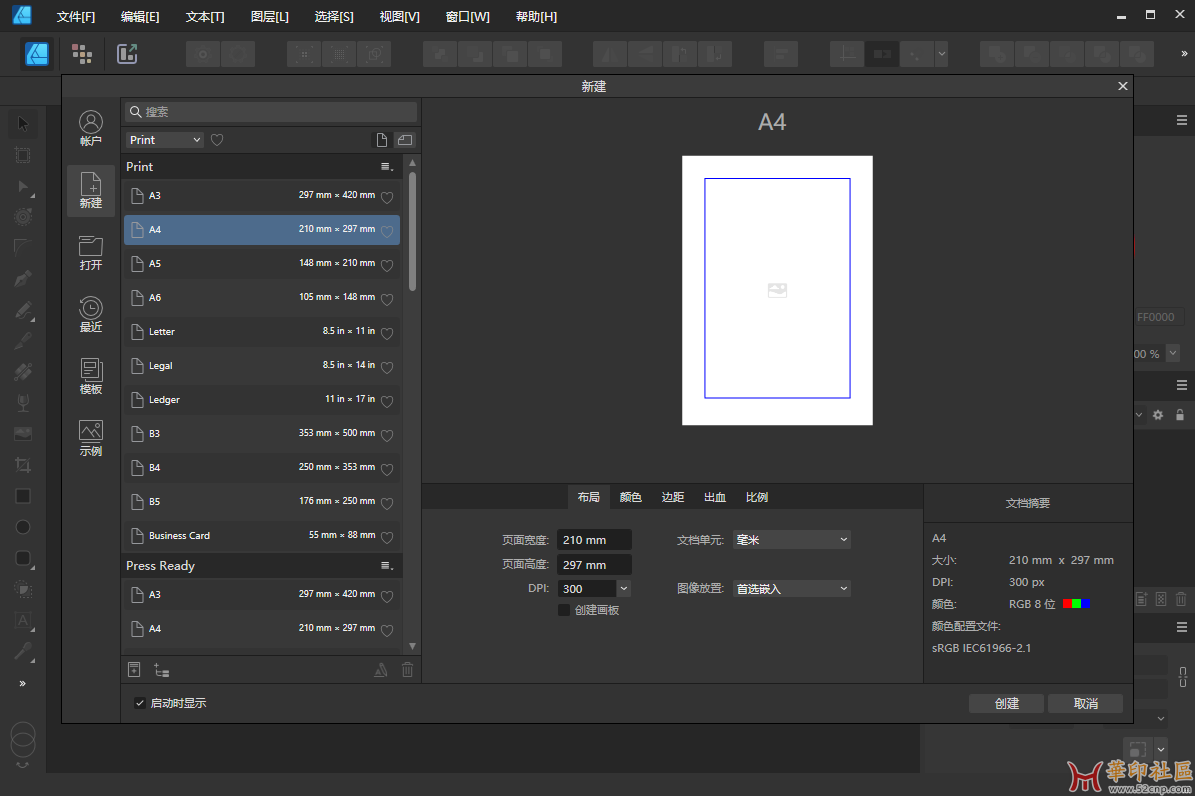Click the preset list scrollbar thumb
Image resolution: width=1195 pixels, height=796 pixels.
[x=412, y=232]
